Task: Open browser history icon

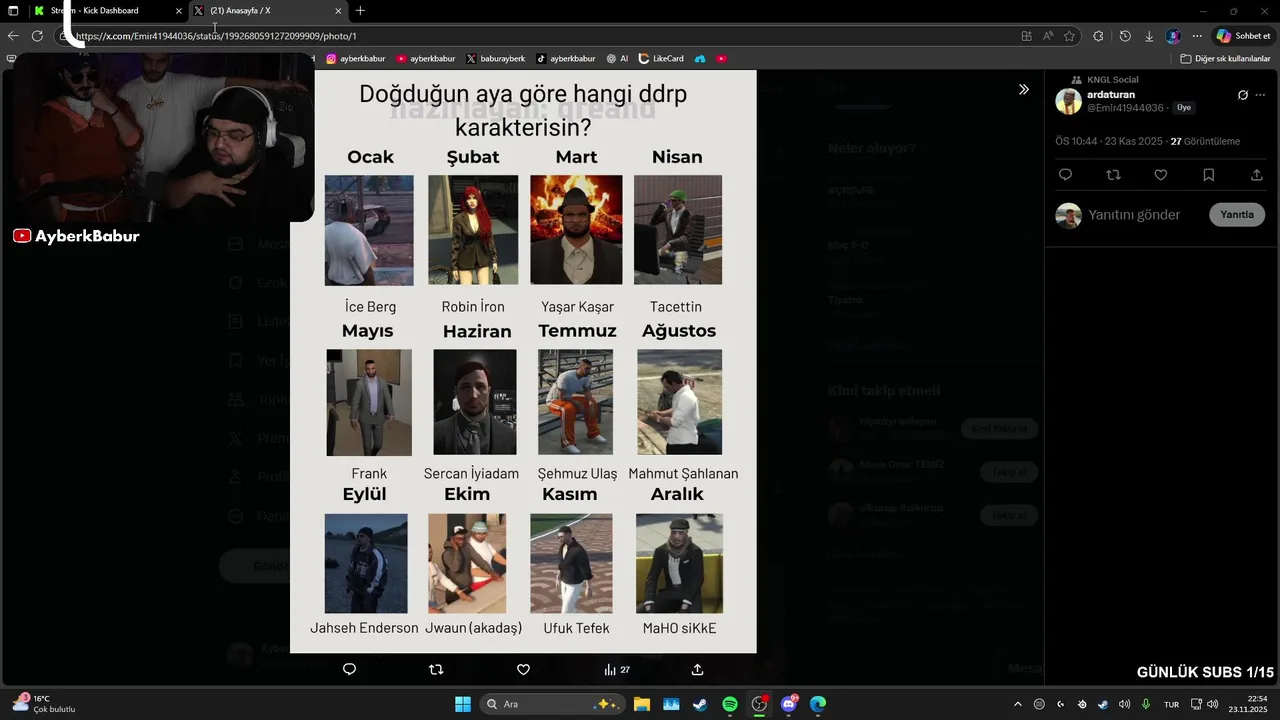Action: [1125, 36]
